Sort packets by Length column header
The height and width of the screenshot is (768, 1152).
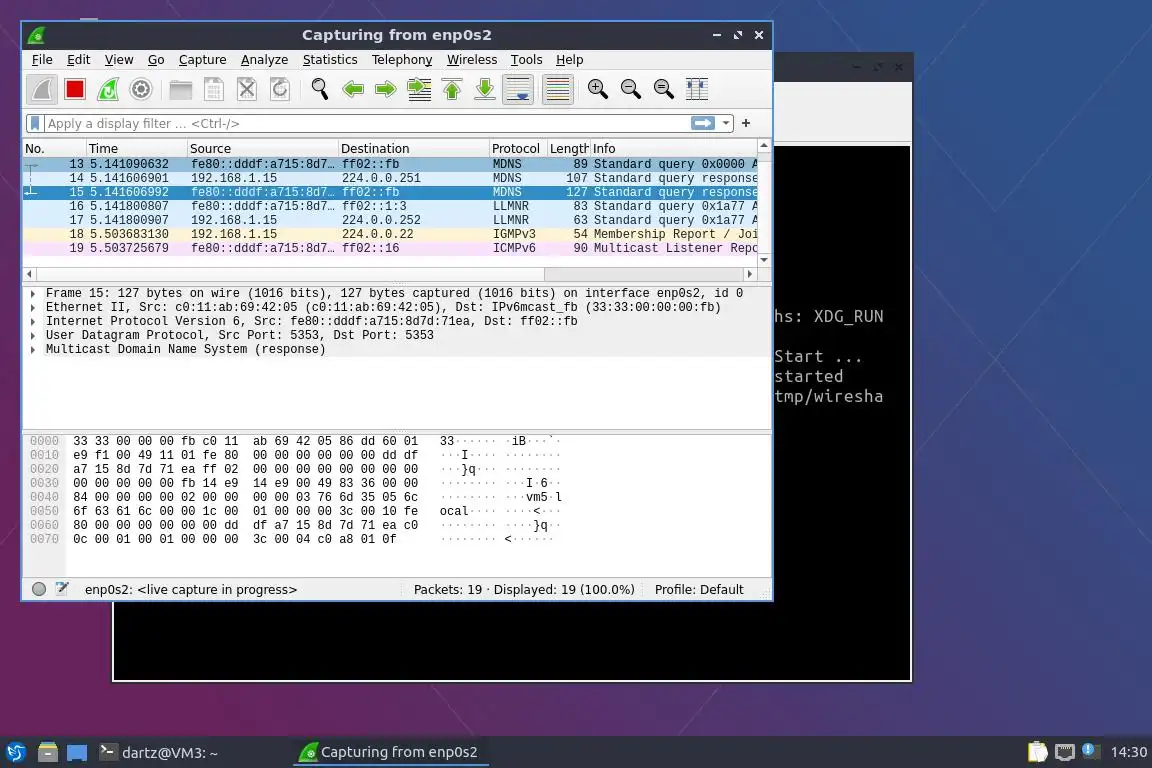pos(569,148)
